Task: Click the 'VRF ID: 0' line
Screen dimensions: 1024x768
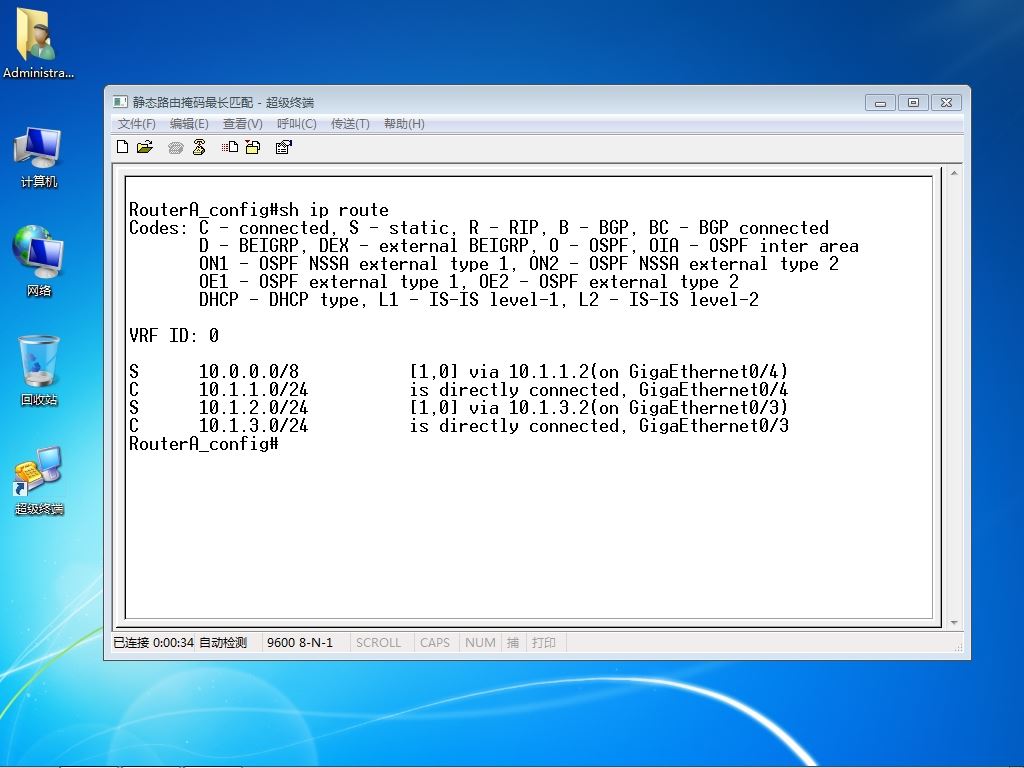Action: [174, 336]
